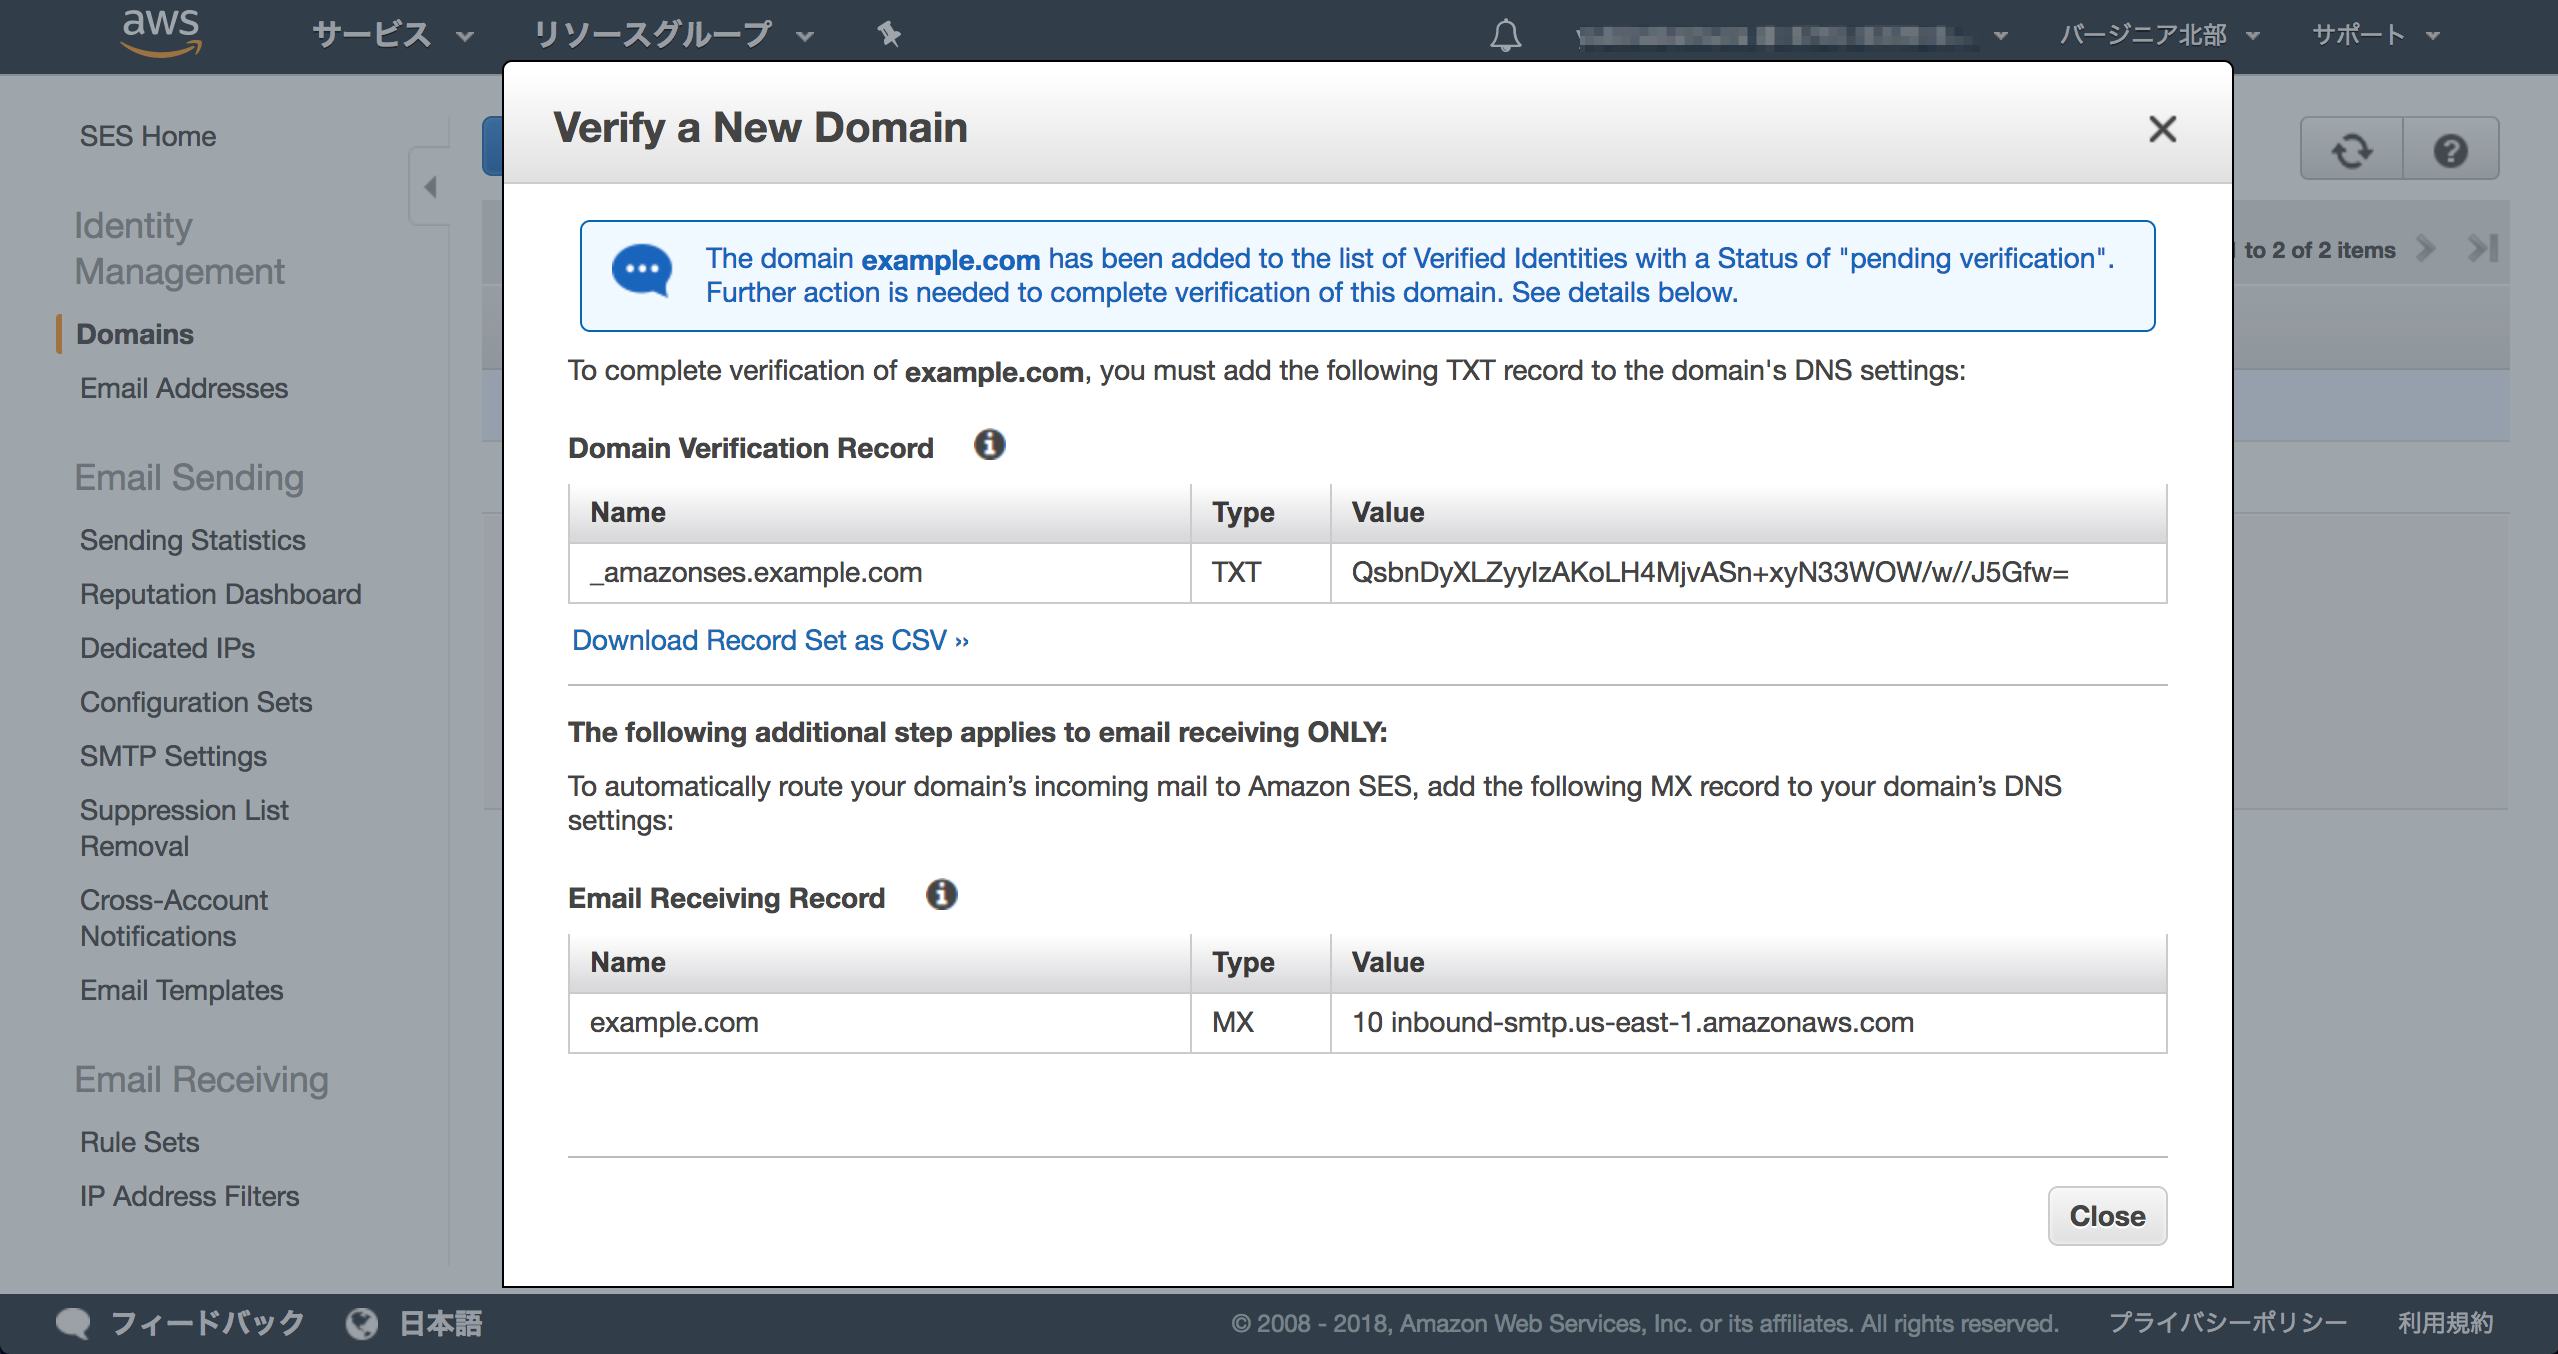This screenshot has height=1354, width=2558.
Task: Open Rule Sets
Action: 139,1142
